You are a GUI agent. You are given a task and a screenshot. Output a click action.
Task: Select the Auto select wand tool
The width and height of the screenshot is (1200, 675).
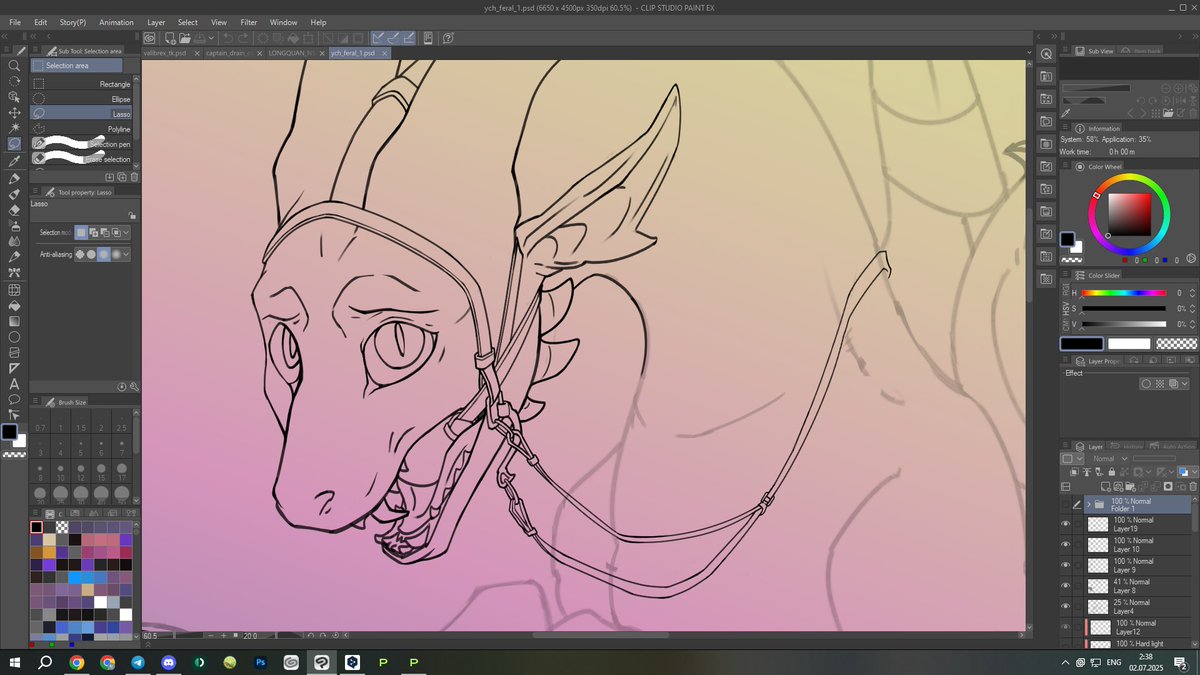tap(14, 128)
